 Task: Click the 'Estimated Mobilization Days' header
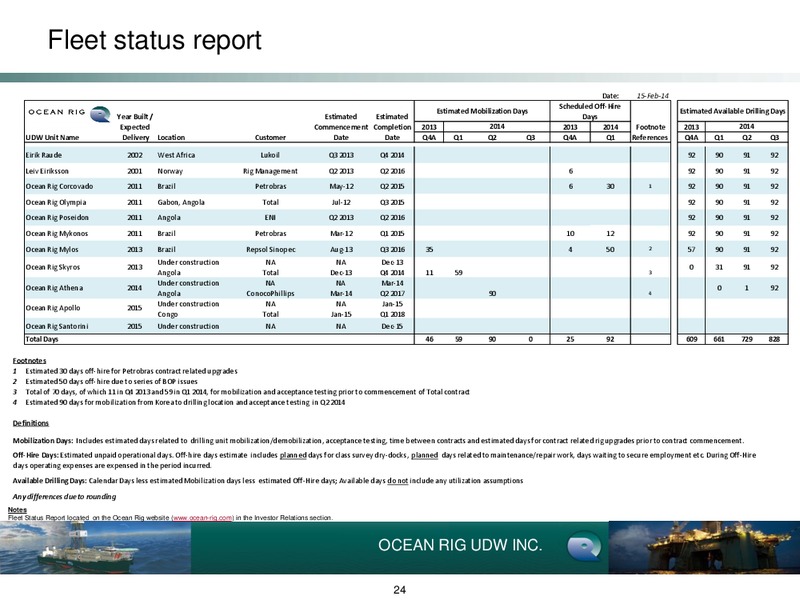pyautogui.click(x=482, y=111)
